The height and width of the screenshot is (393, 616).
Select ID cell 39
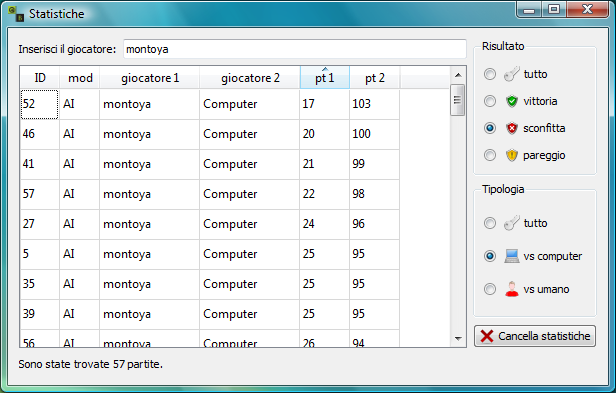(x=39, y=314)
